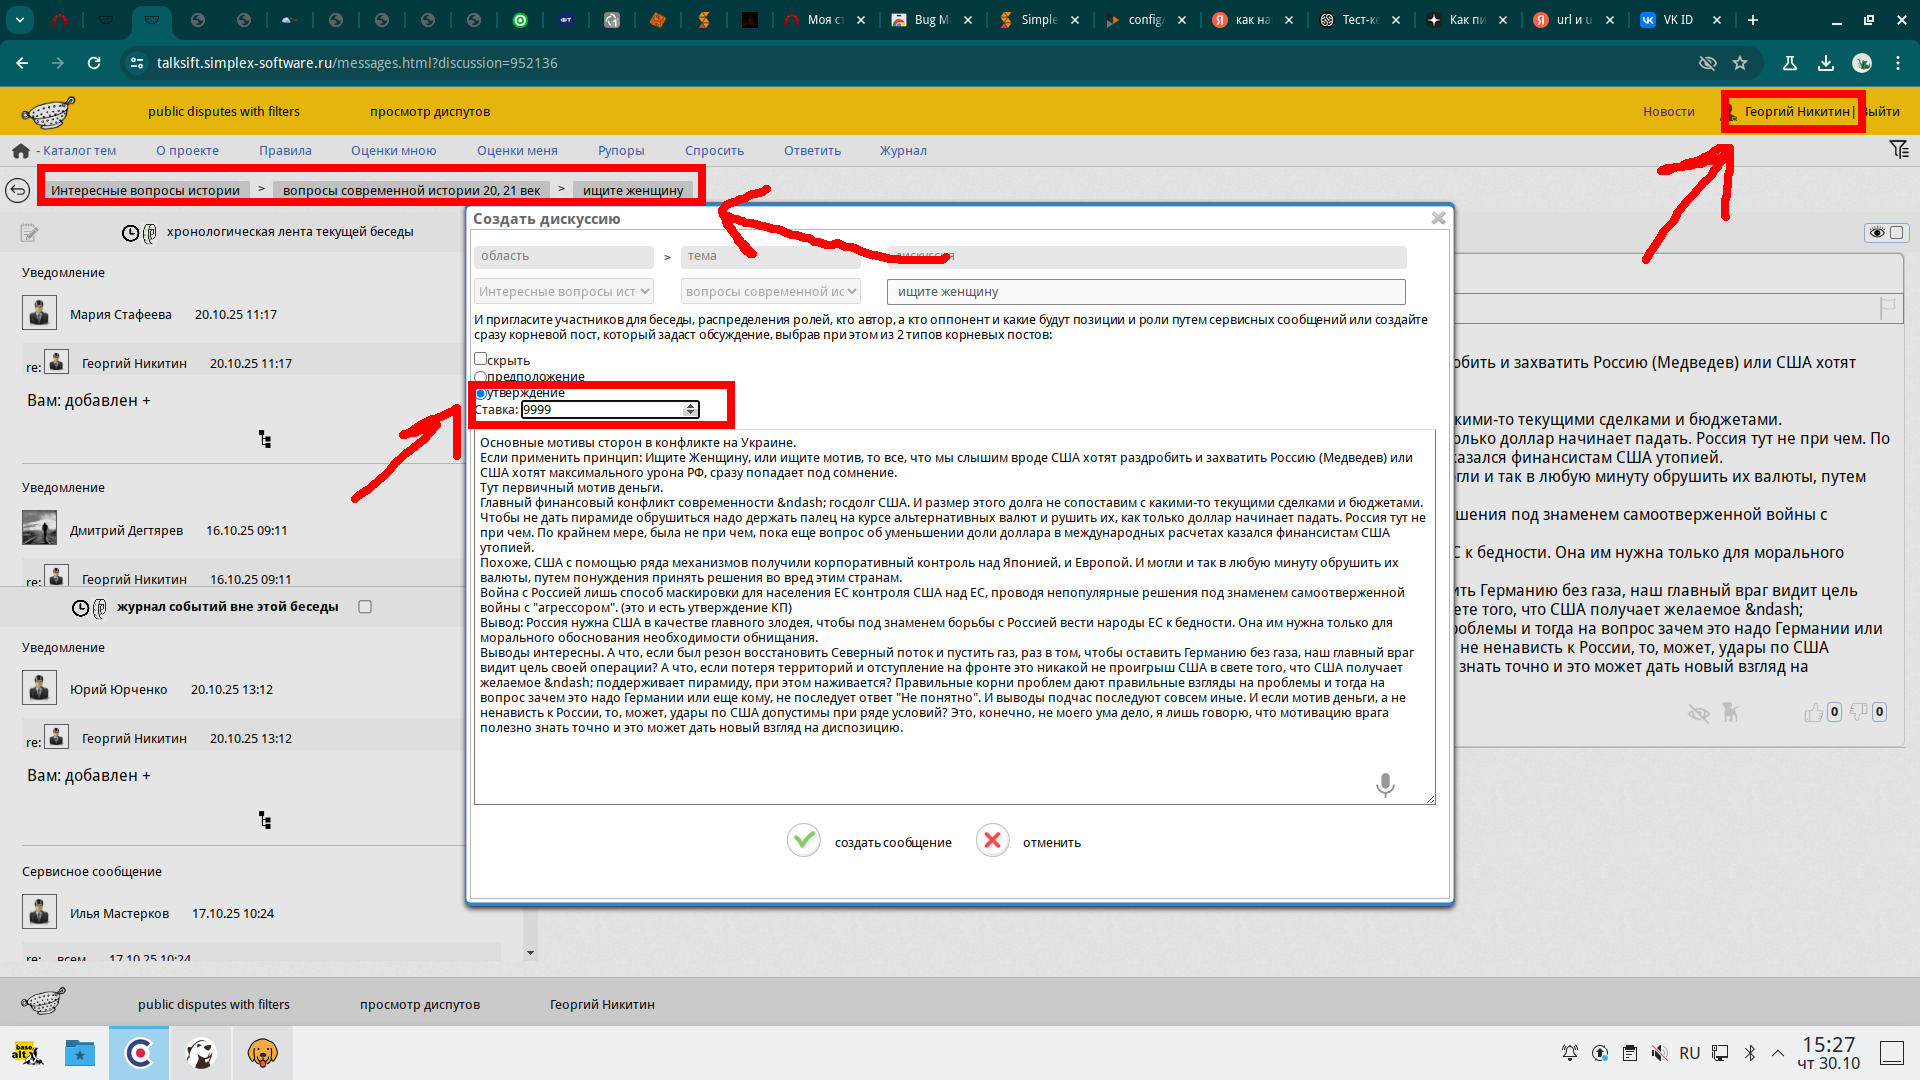The width and height of the screenshot is (1920, 1080).
Task: Click the thumbs up icon
Action: click(1813, 712)
